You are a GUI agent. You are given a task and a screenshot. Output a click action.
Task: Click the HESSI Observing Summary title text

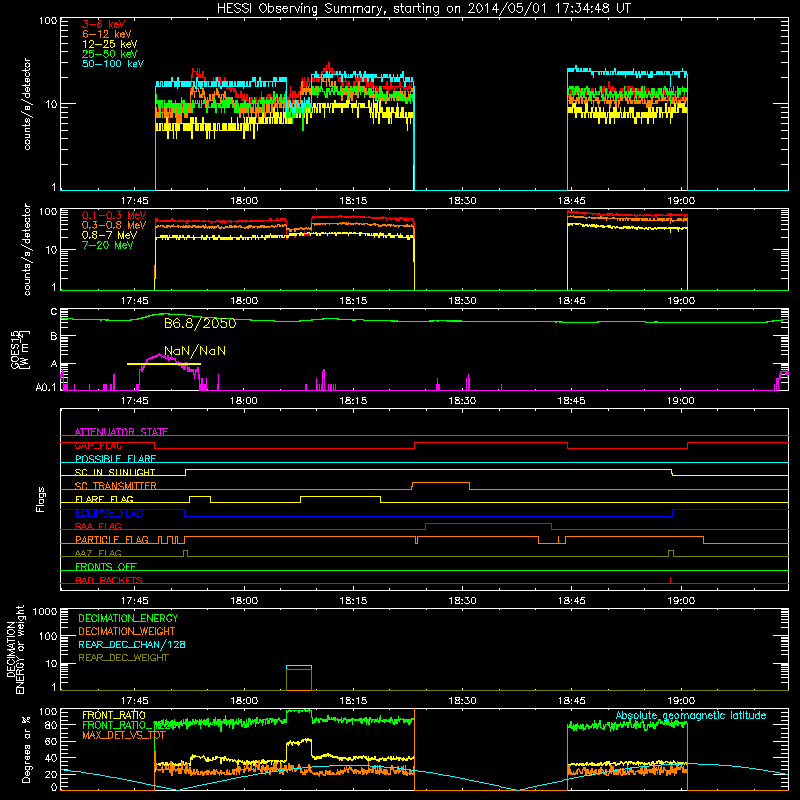point(423,8)
